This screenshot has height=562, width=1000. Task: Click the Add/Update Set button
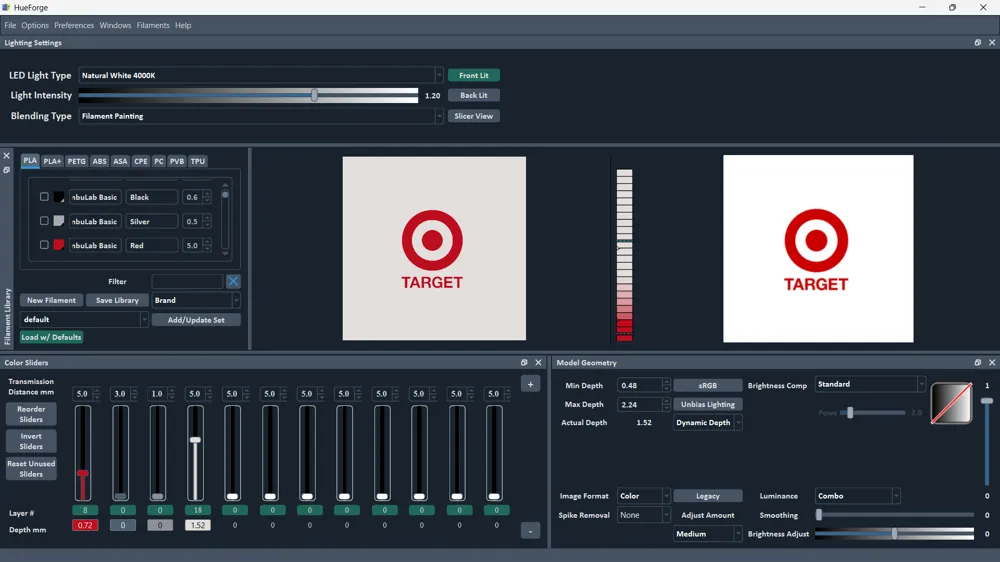196,320
